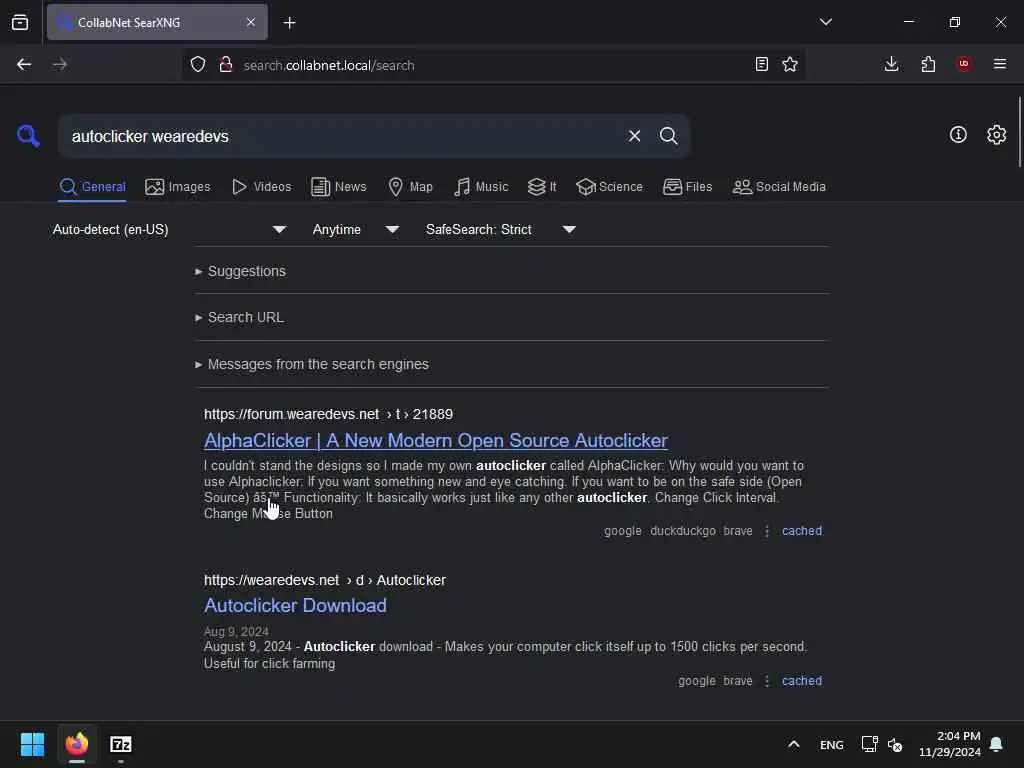Switch to the Social Media tab
The width and height of the screenshot is (1024, 768).
779,187
